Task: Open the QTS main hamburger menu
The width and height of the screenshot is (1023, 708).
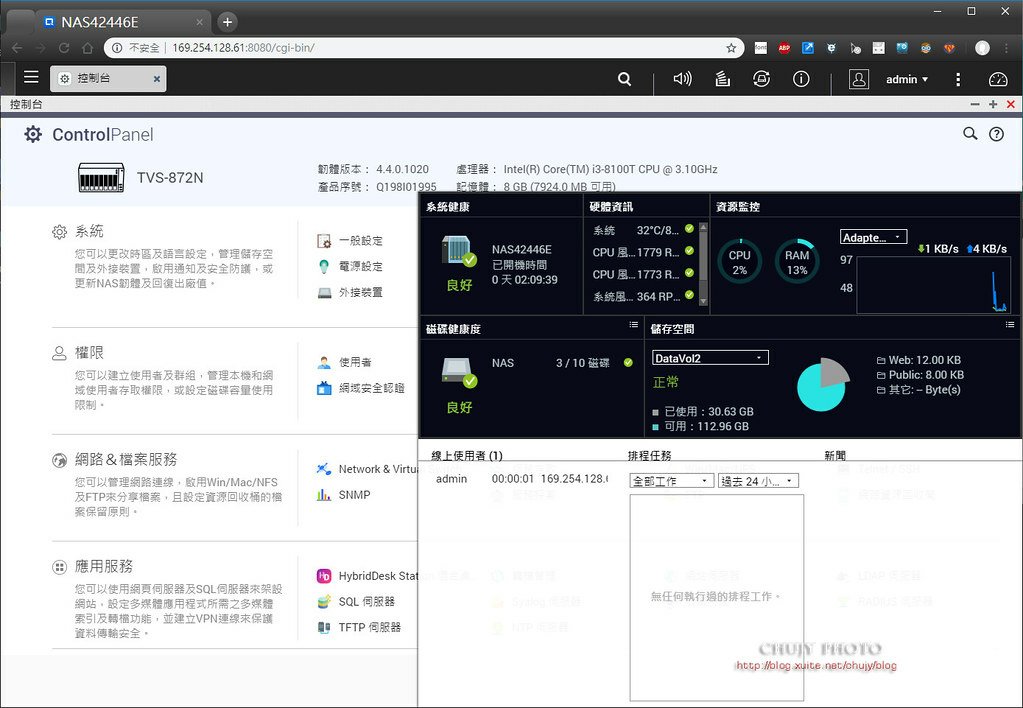Action: click(x=31, y=77)
